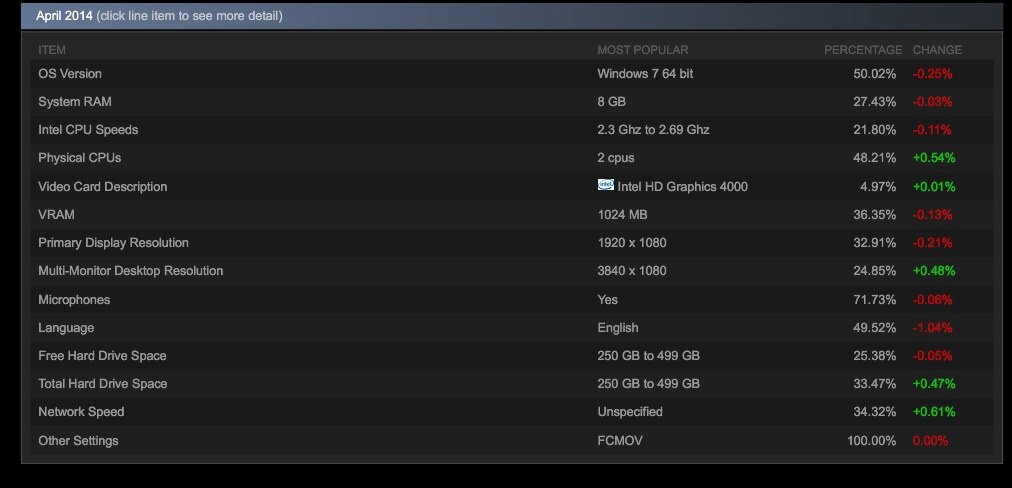Click the '1024 MB' VRAM value
1012x488 pixels.
[622, 214]
